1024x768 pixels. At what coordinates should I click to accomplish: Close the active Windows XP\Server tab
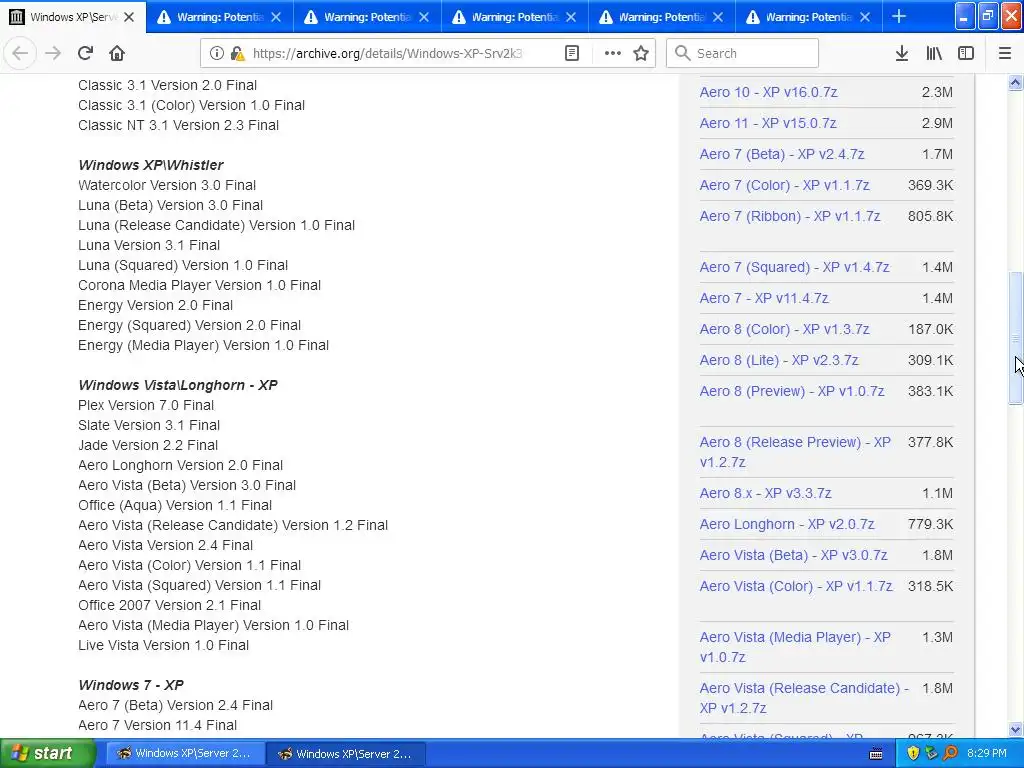click(129, 17)
